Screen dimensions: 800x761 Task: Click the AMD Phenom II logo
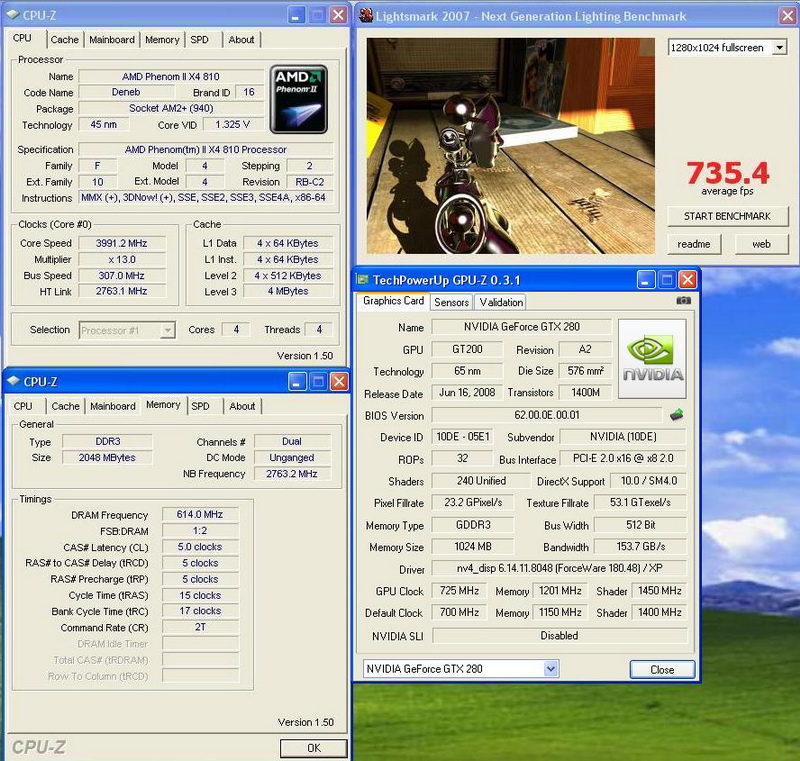tap(298, 99)
